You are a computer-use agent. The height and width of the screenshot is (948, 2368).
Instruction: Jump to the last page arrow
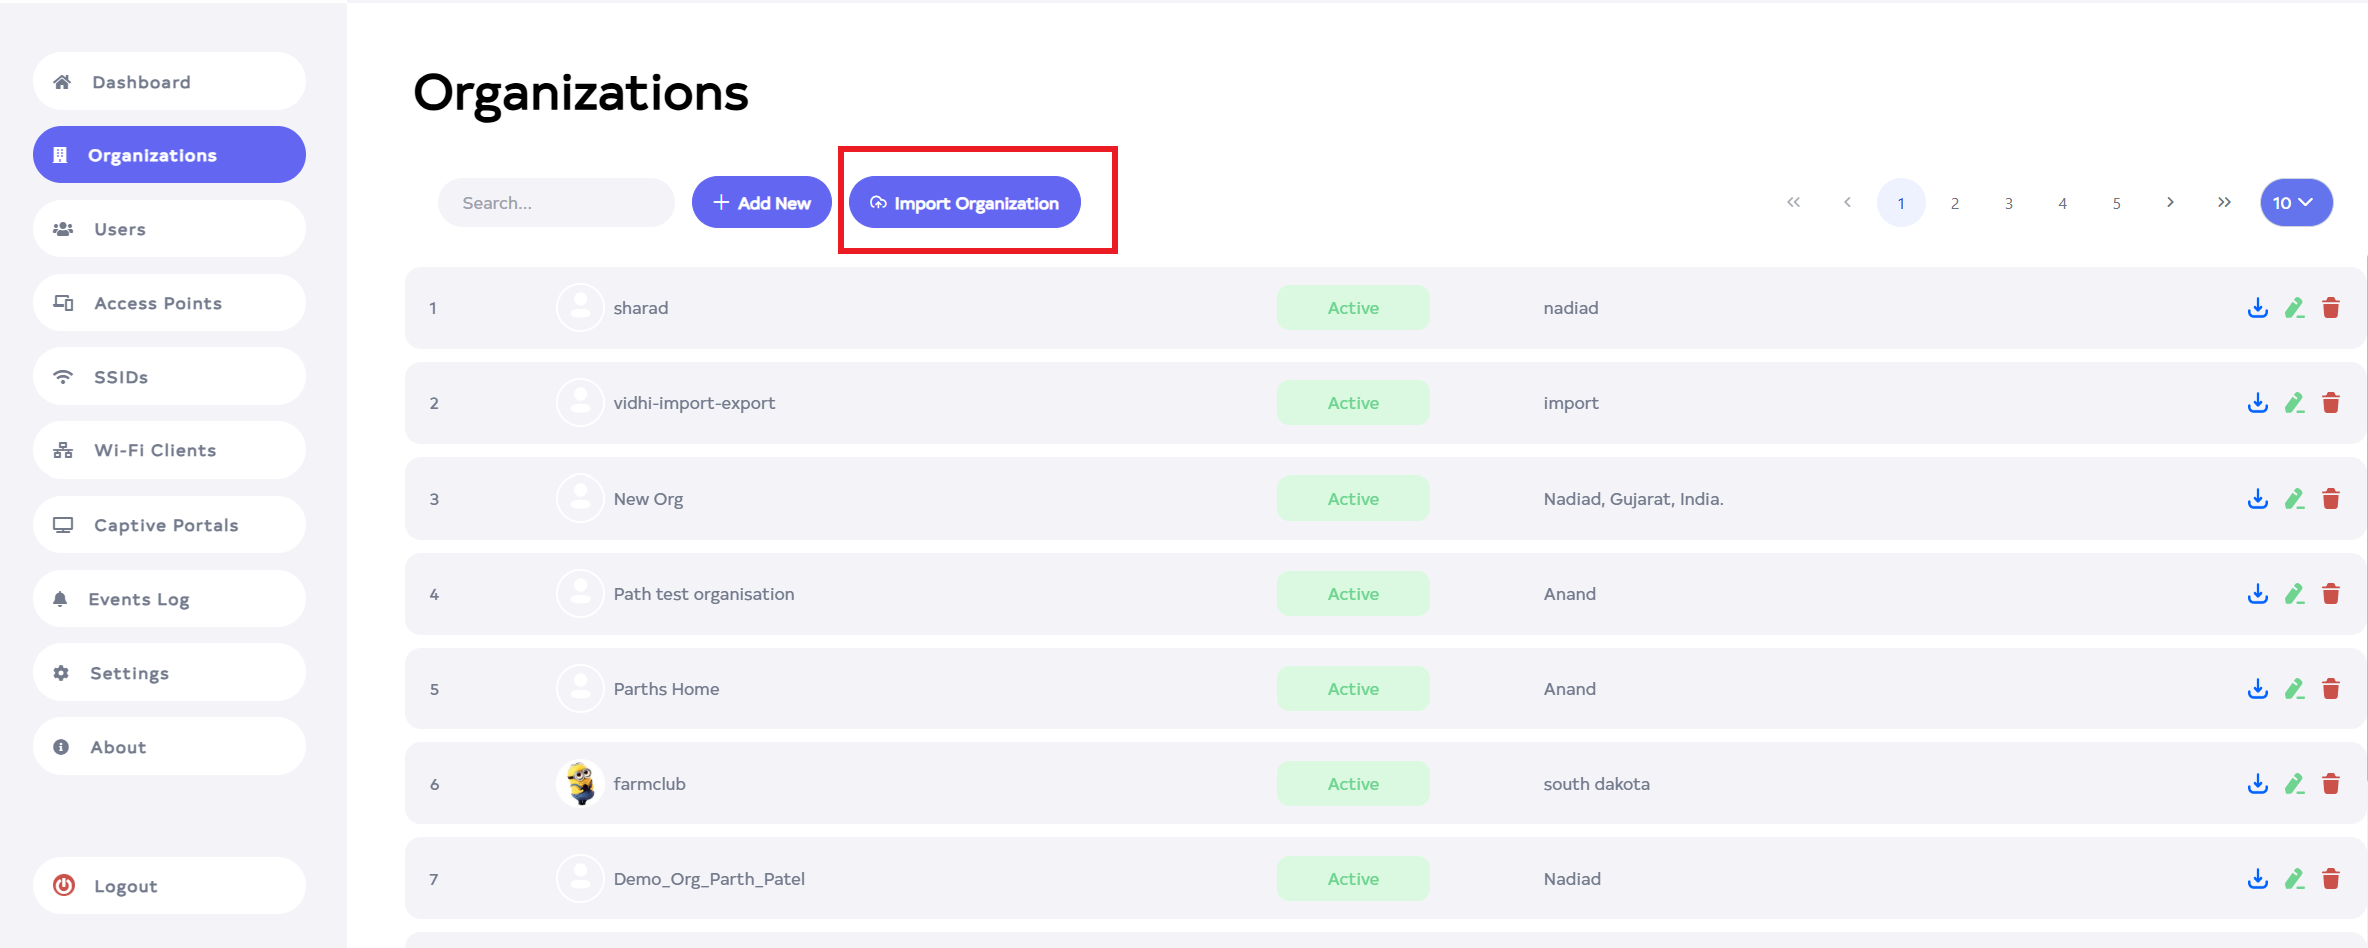click(x=2224, y=203)
